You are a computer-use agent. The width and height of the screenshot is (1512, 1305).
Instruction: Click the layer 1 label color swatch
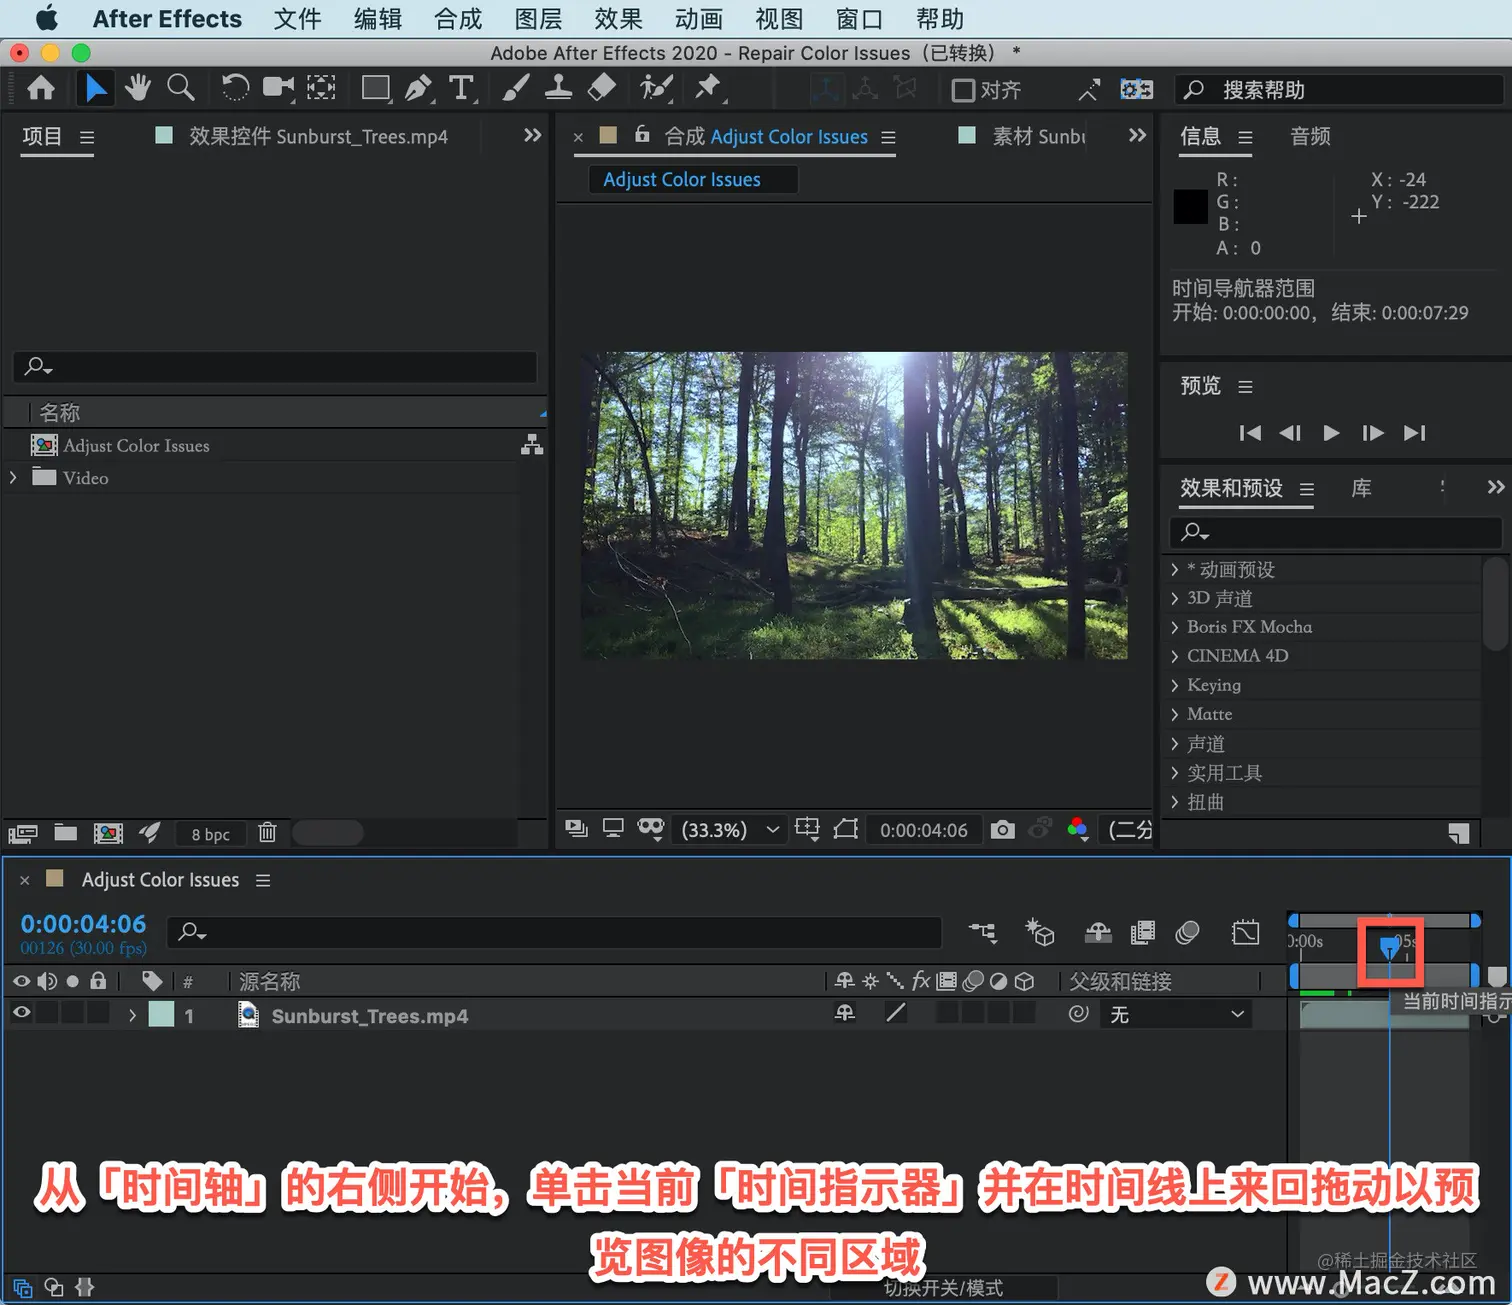point(161,1014)
